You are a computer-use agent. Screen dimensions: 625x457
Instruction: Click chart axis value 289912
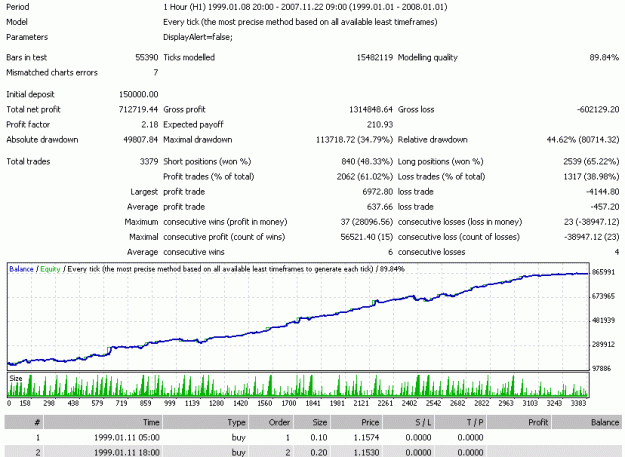603,344
